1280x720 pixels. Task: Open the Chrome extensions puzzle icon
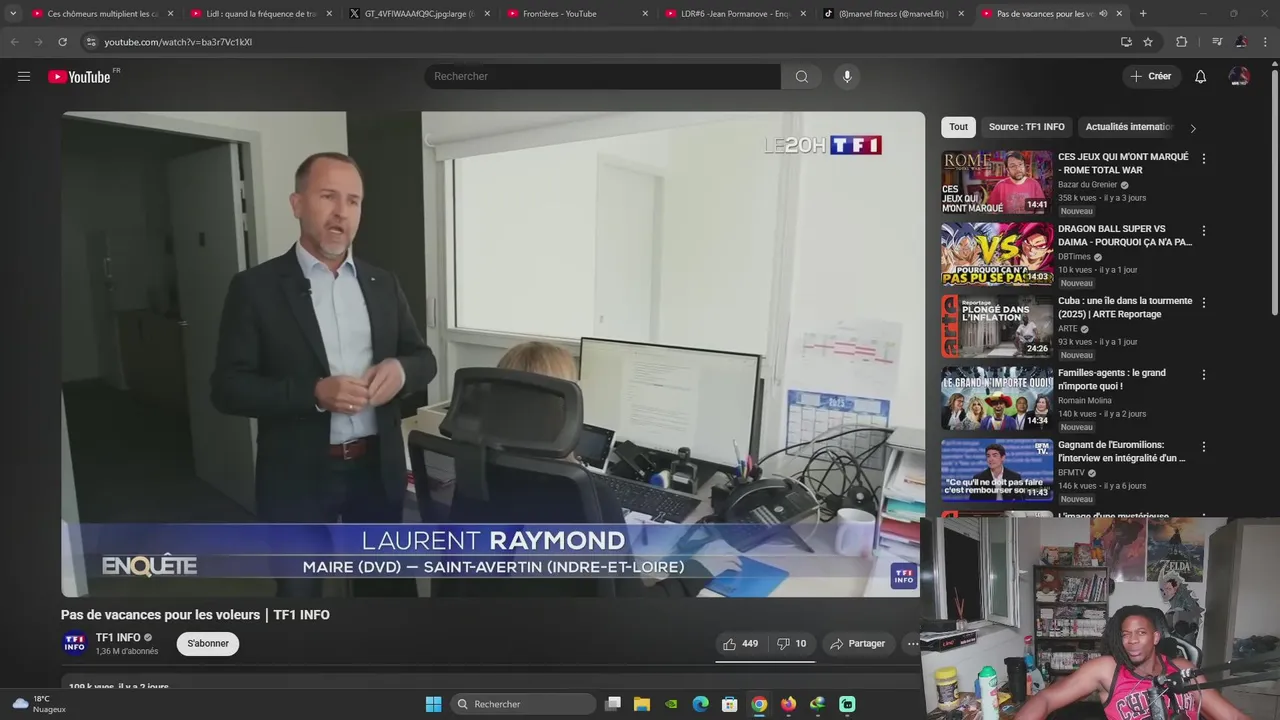(x=1181, y=42)
